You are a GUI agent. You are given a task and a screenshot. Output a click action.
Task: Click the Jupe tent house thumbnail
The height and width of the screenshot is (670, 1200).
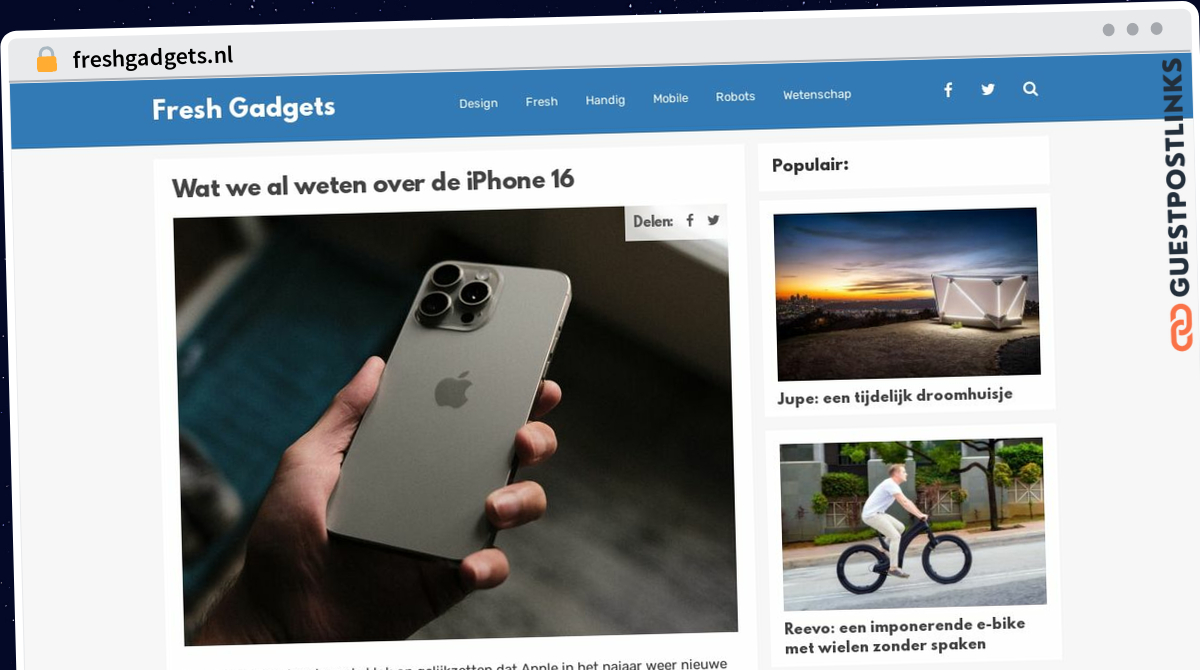pyautogui.click(x=907, y=293)
